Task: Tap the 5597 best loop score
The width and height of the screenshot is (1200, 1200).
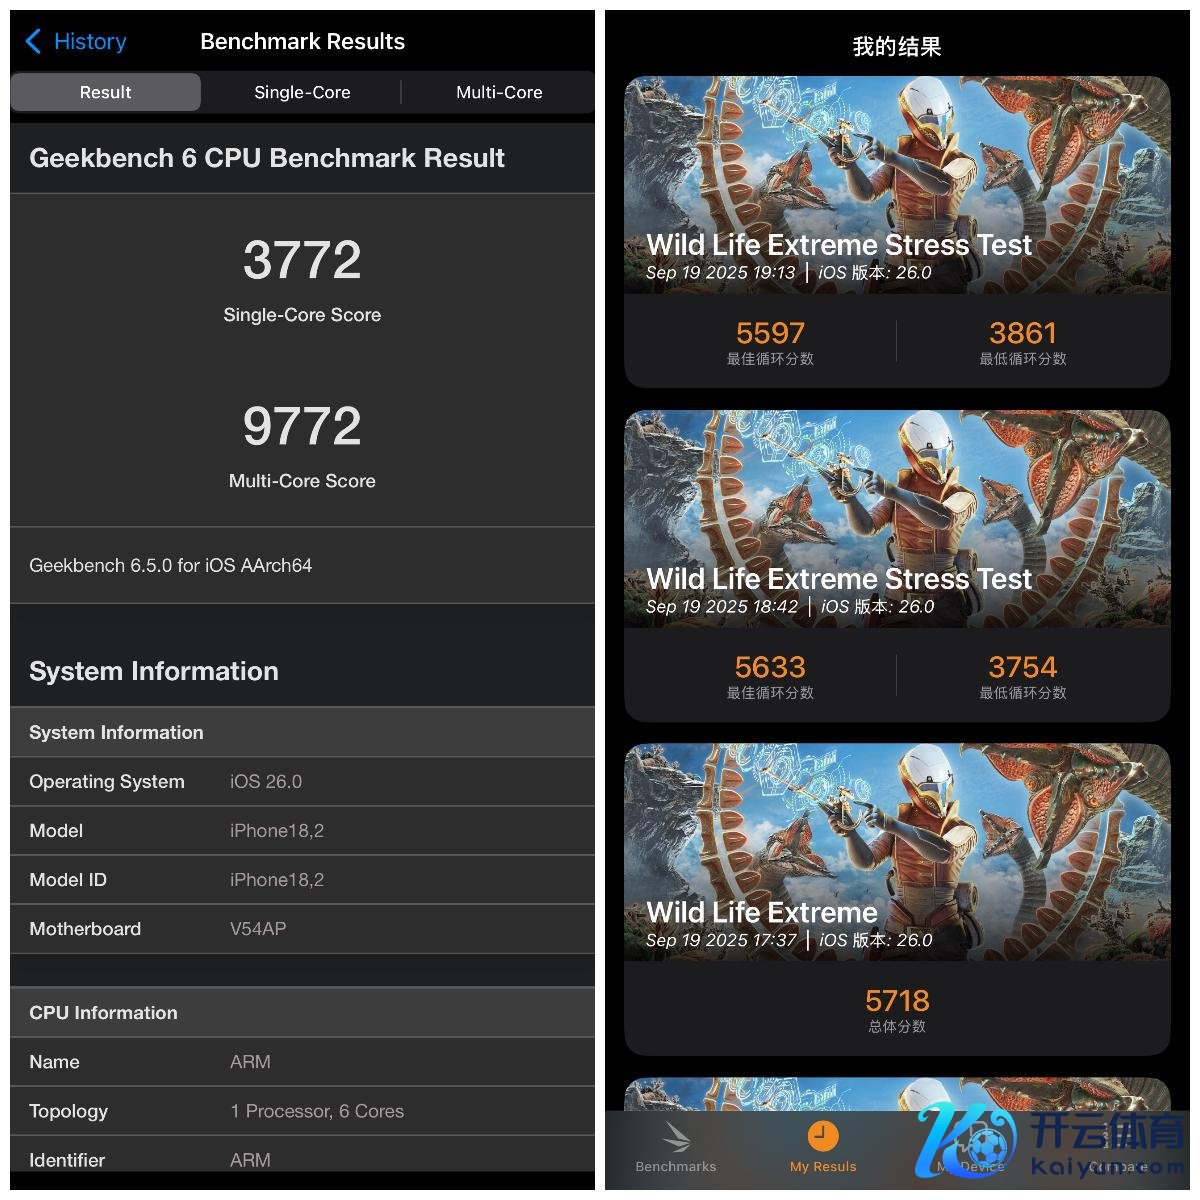Action: [770, 333]
